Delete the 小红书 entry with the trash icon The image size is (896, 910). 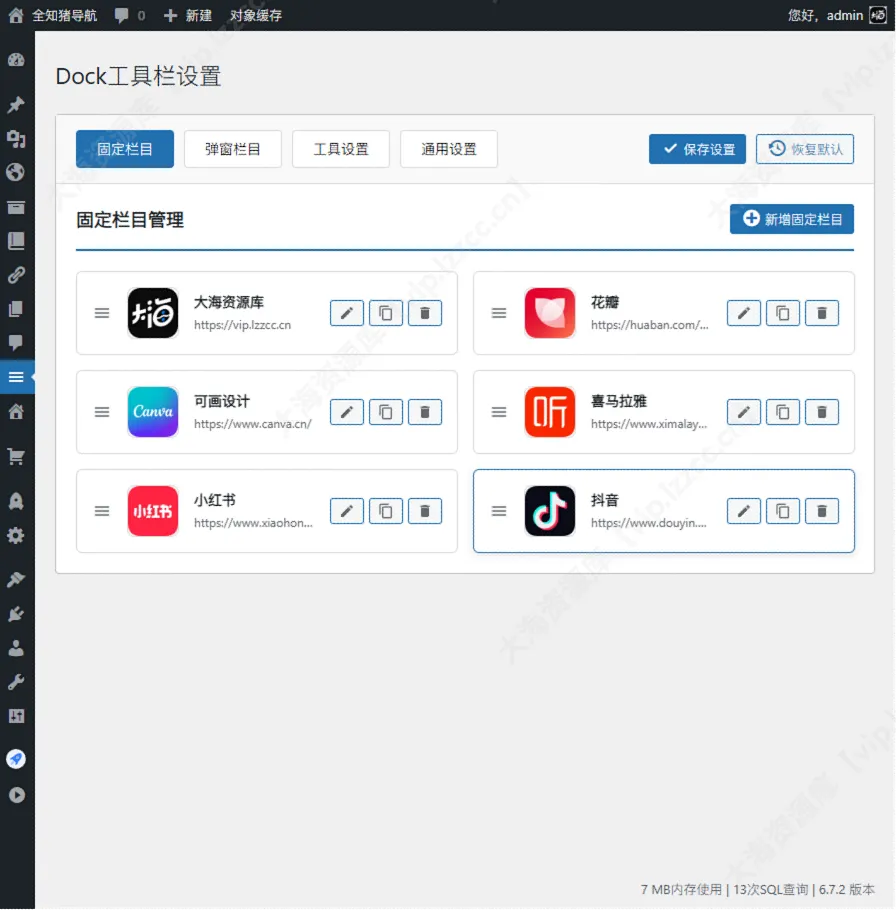424,511
